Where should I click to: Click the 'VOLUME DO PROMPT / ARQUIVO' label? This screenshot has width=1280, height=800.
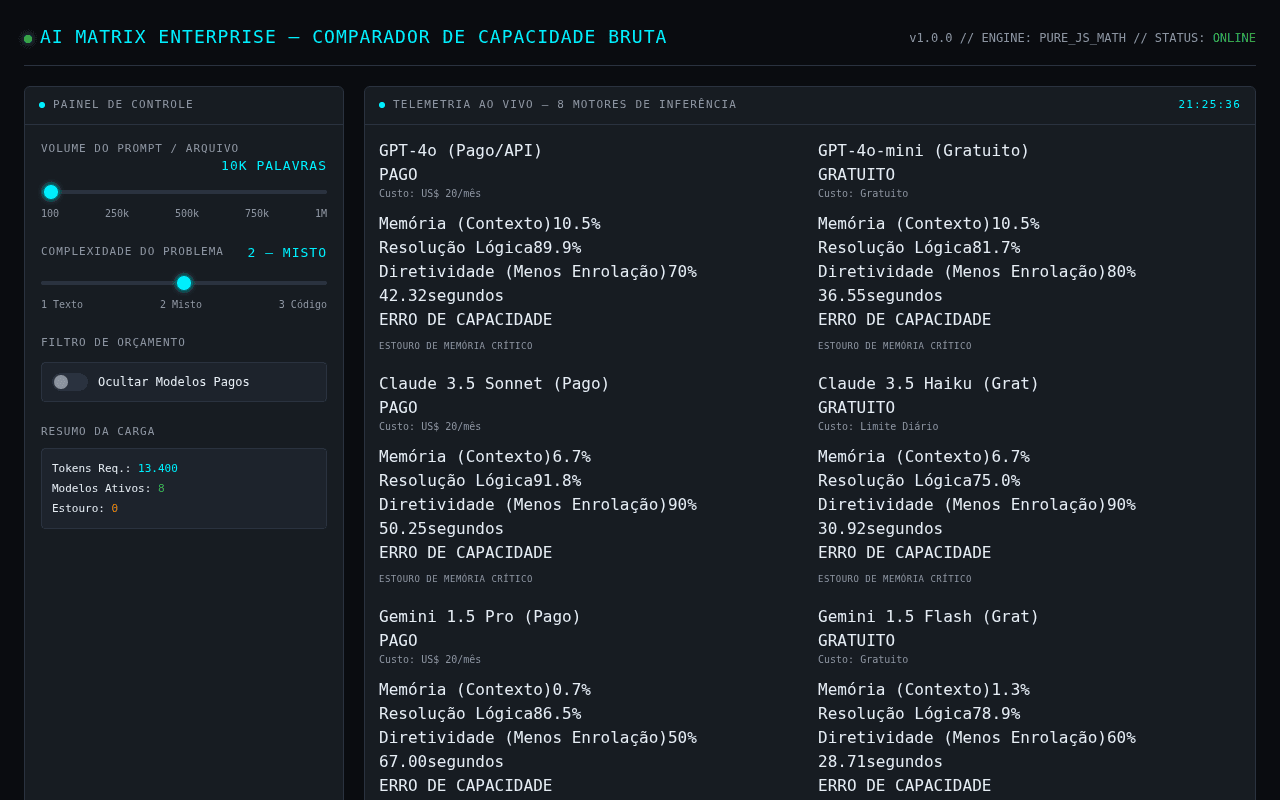tap(140, 149)
